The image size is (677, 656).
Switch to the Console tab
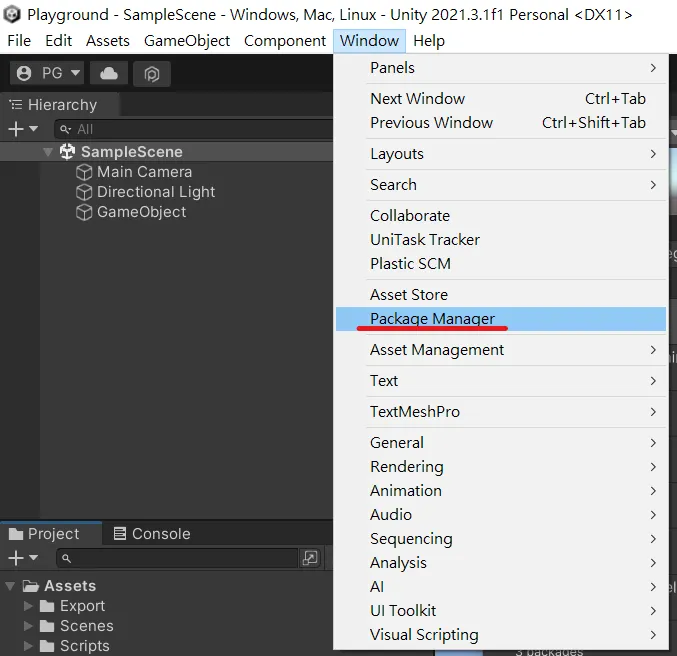click(152, 534)
